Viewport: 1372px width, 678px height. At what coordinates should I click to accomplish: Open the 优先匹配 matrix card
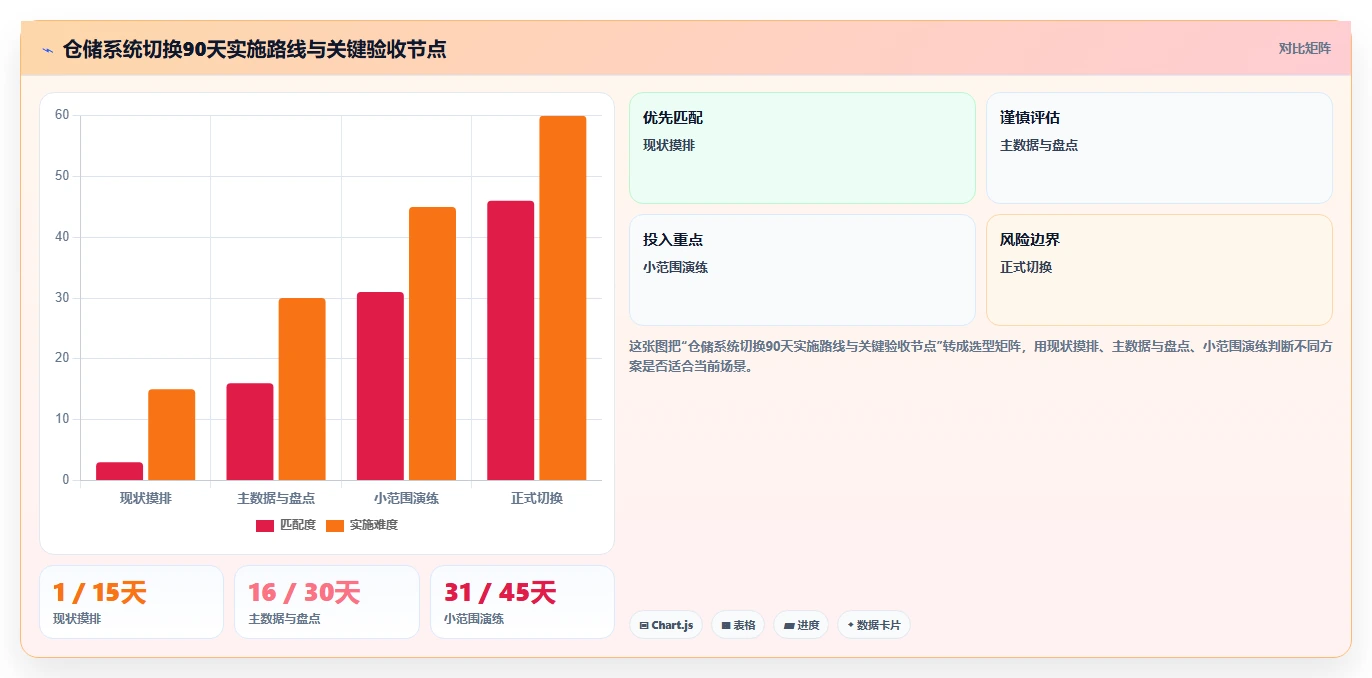pyautogui.click(x=802, y=148)
